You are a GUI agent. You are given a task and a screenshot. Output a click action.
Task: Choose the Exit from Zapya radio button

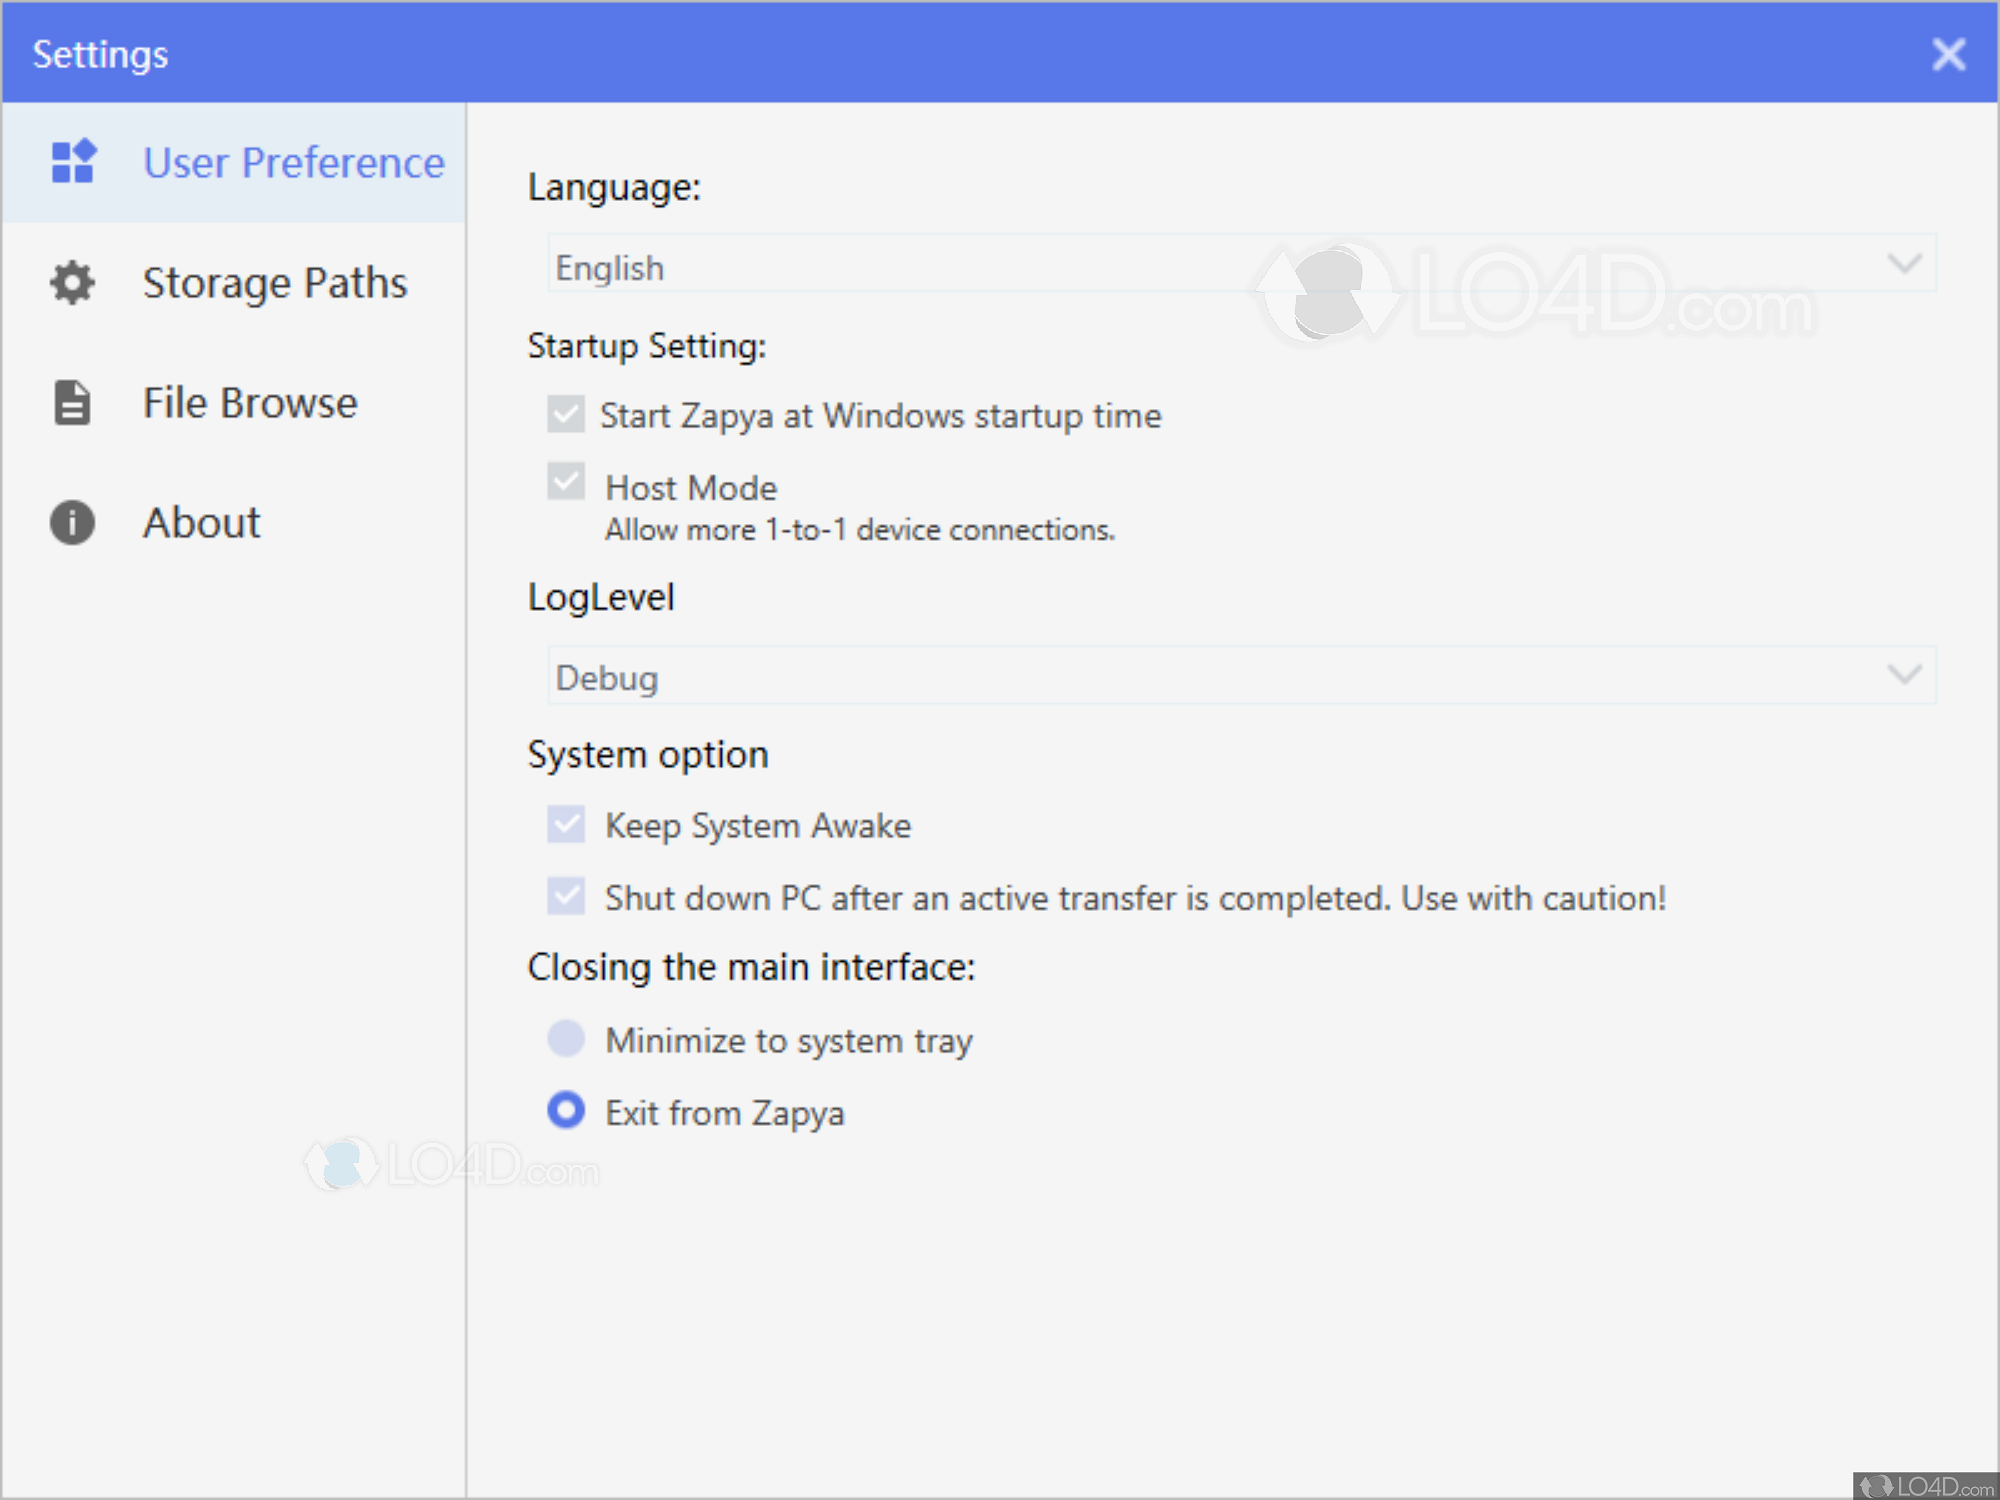566,1110
